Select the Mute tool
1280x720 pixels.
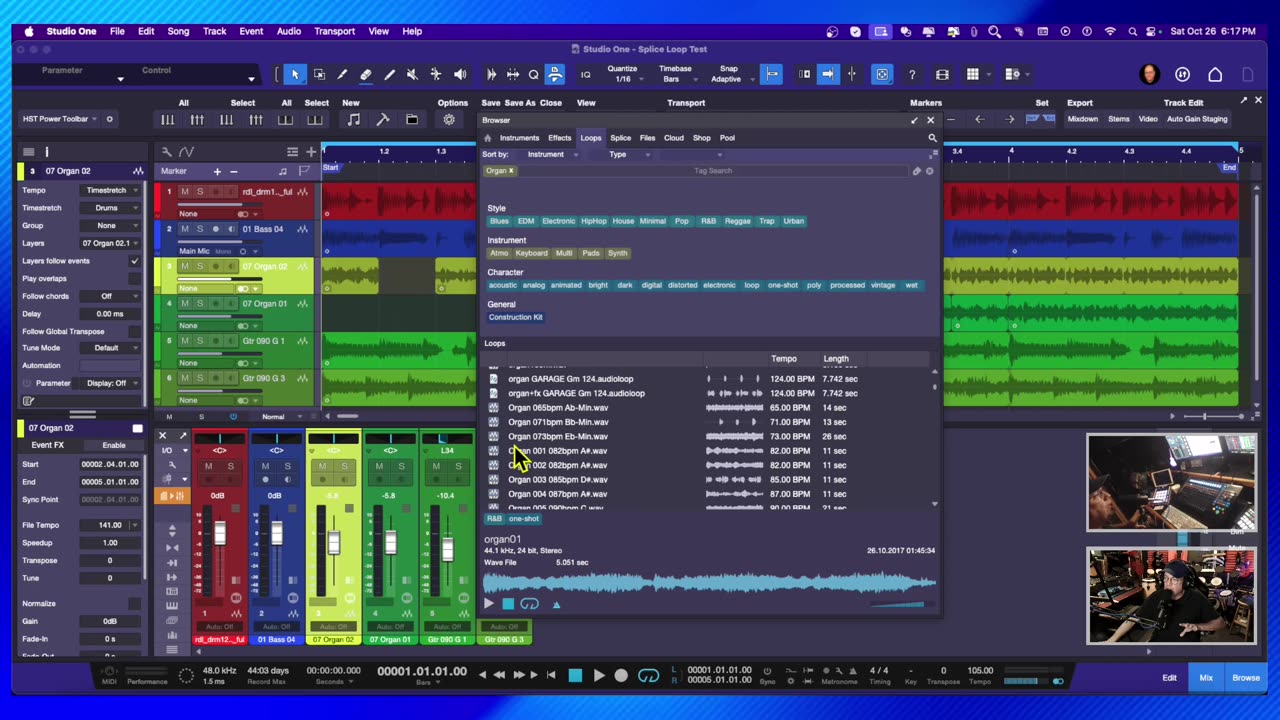[412, 74]
